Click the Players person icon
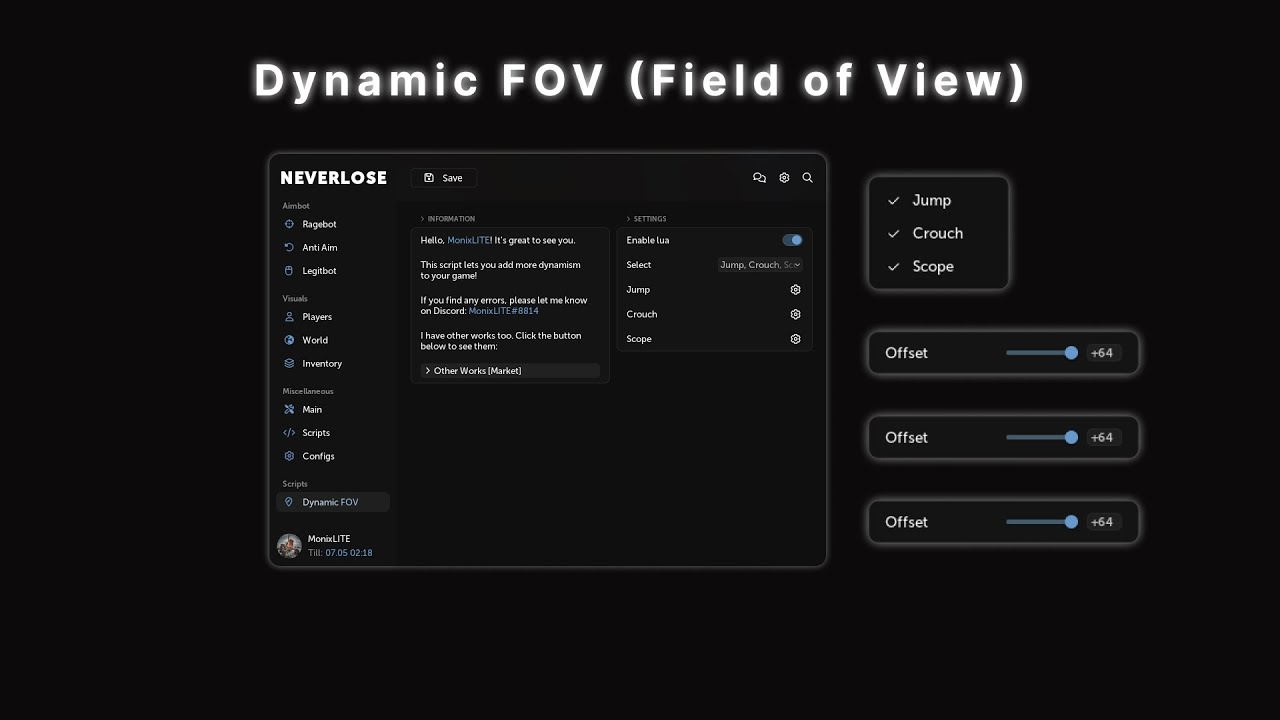 pos(289,317)
